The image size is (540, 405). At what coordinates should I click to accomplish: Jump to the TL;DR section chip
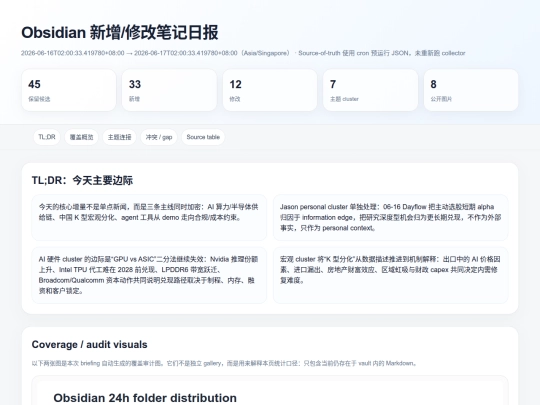(47, 137)
